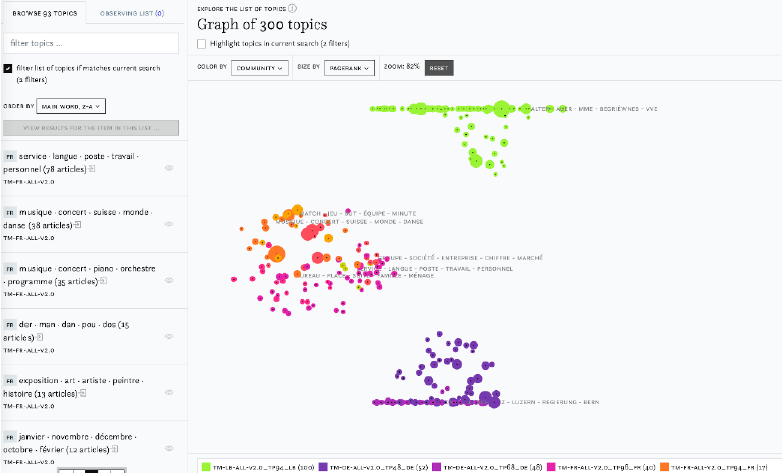This screenshot has width=783, height=473.
Task: Click the eye icon for 'musique · concert · suisse' topic
Action: pos(169,224)
